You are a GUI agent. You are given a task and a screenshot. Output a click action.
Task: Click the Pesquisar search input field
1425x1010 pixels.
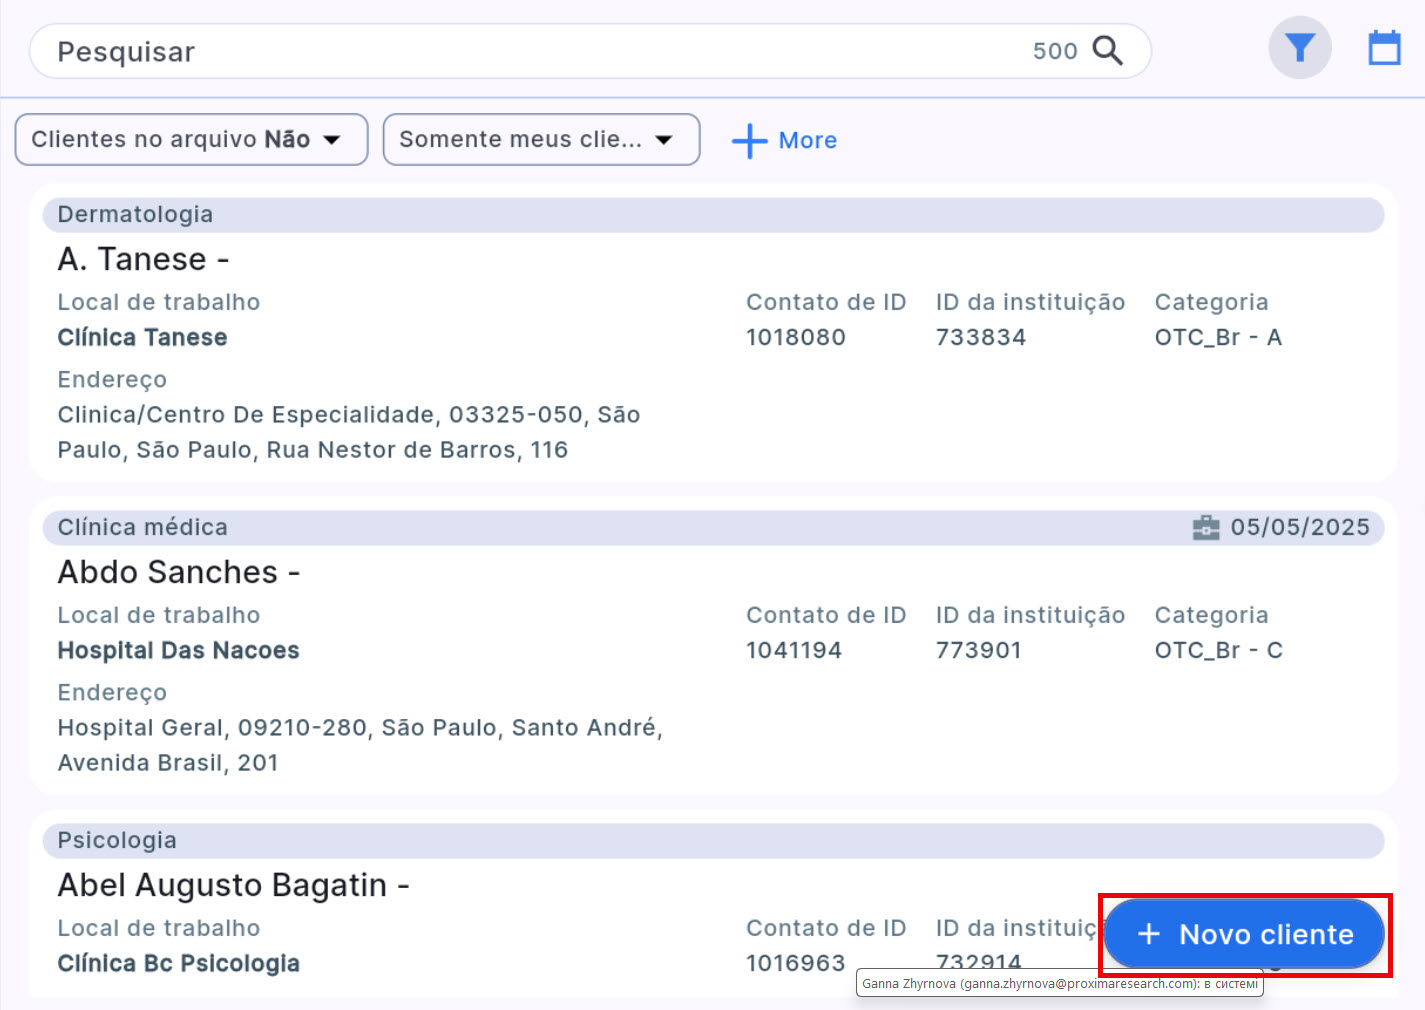click(400, 51)
